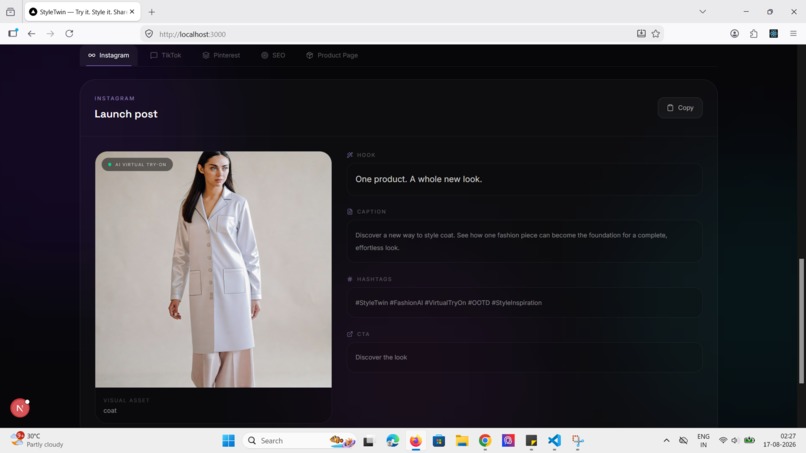Click the visual asset coat label
Image resolution: width=806 pixels, height=453 pixels.
[110, 410]
